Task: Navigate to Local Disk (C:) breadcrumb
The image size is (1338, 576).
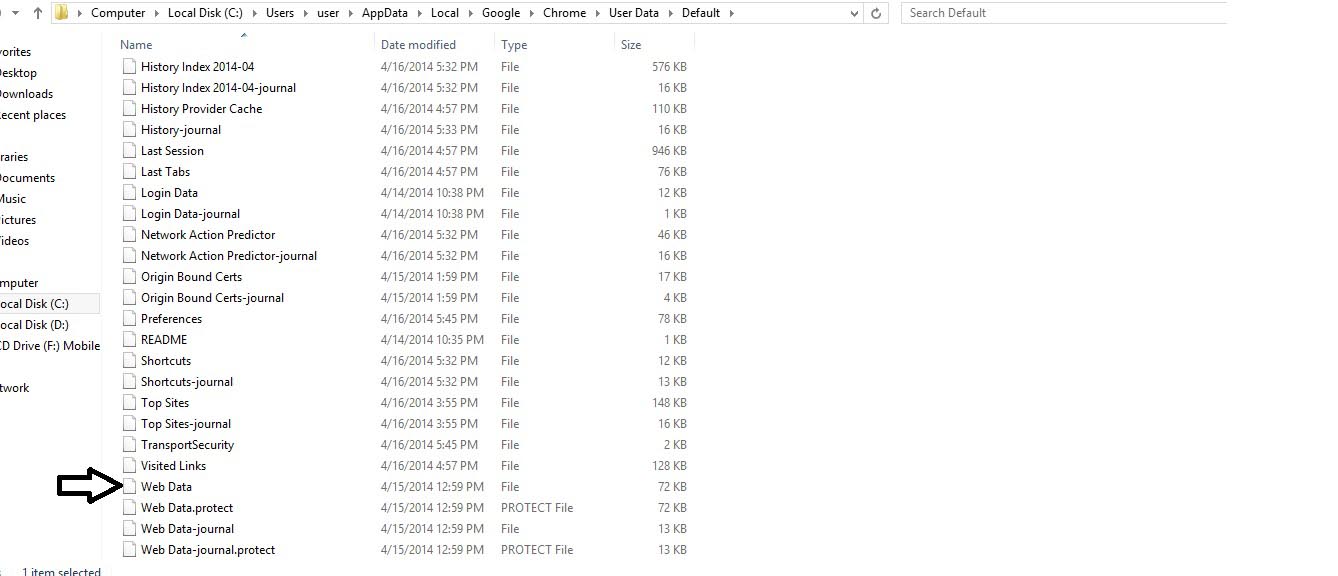Action: [204, 13]
